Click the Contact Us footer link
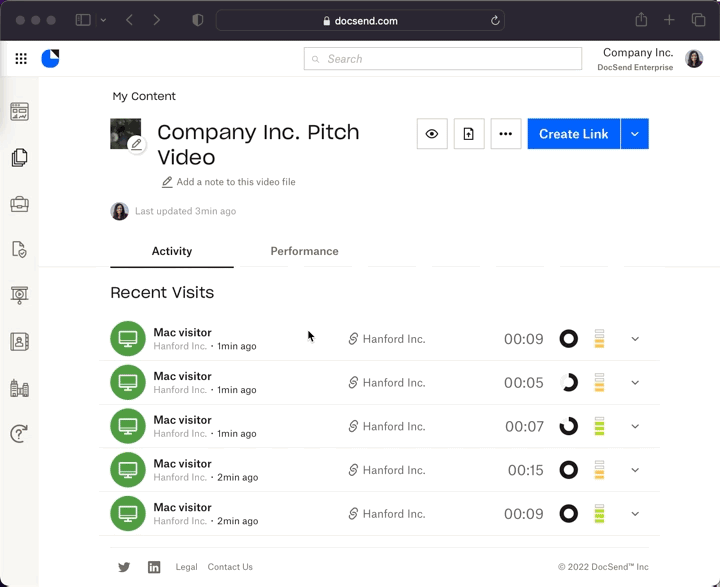 (230, 567)
